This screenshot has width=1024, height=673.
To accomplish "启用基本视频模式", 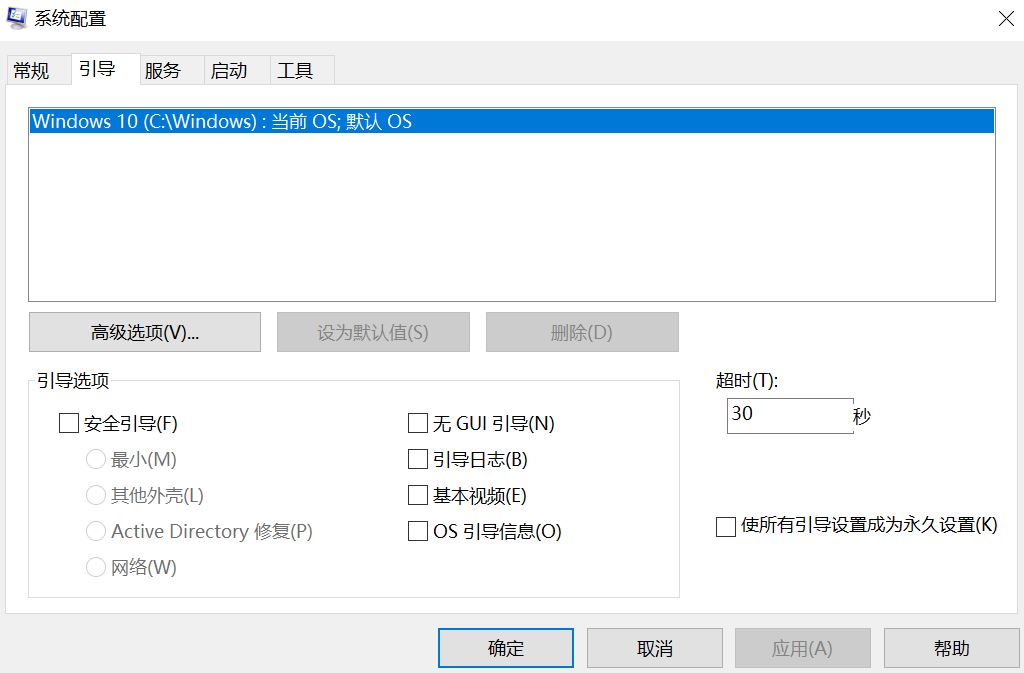I will [x=417, y=495].
